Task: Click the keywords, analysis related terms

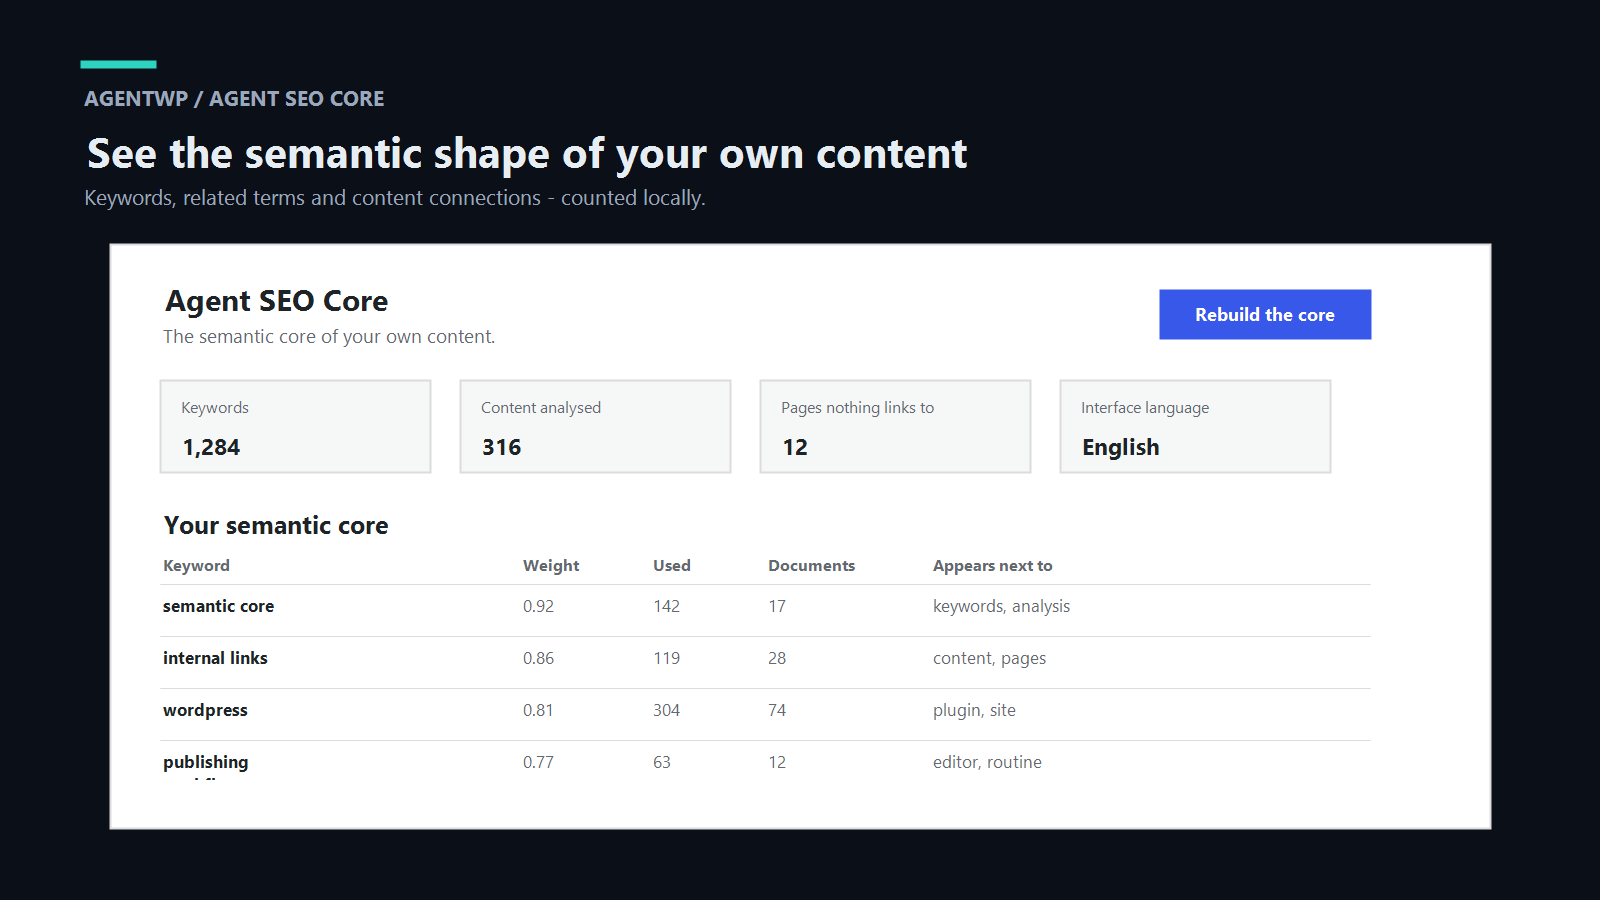Action: [x=1001, y=606]
